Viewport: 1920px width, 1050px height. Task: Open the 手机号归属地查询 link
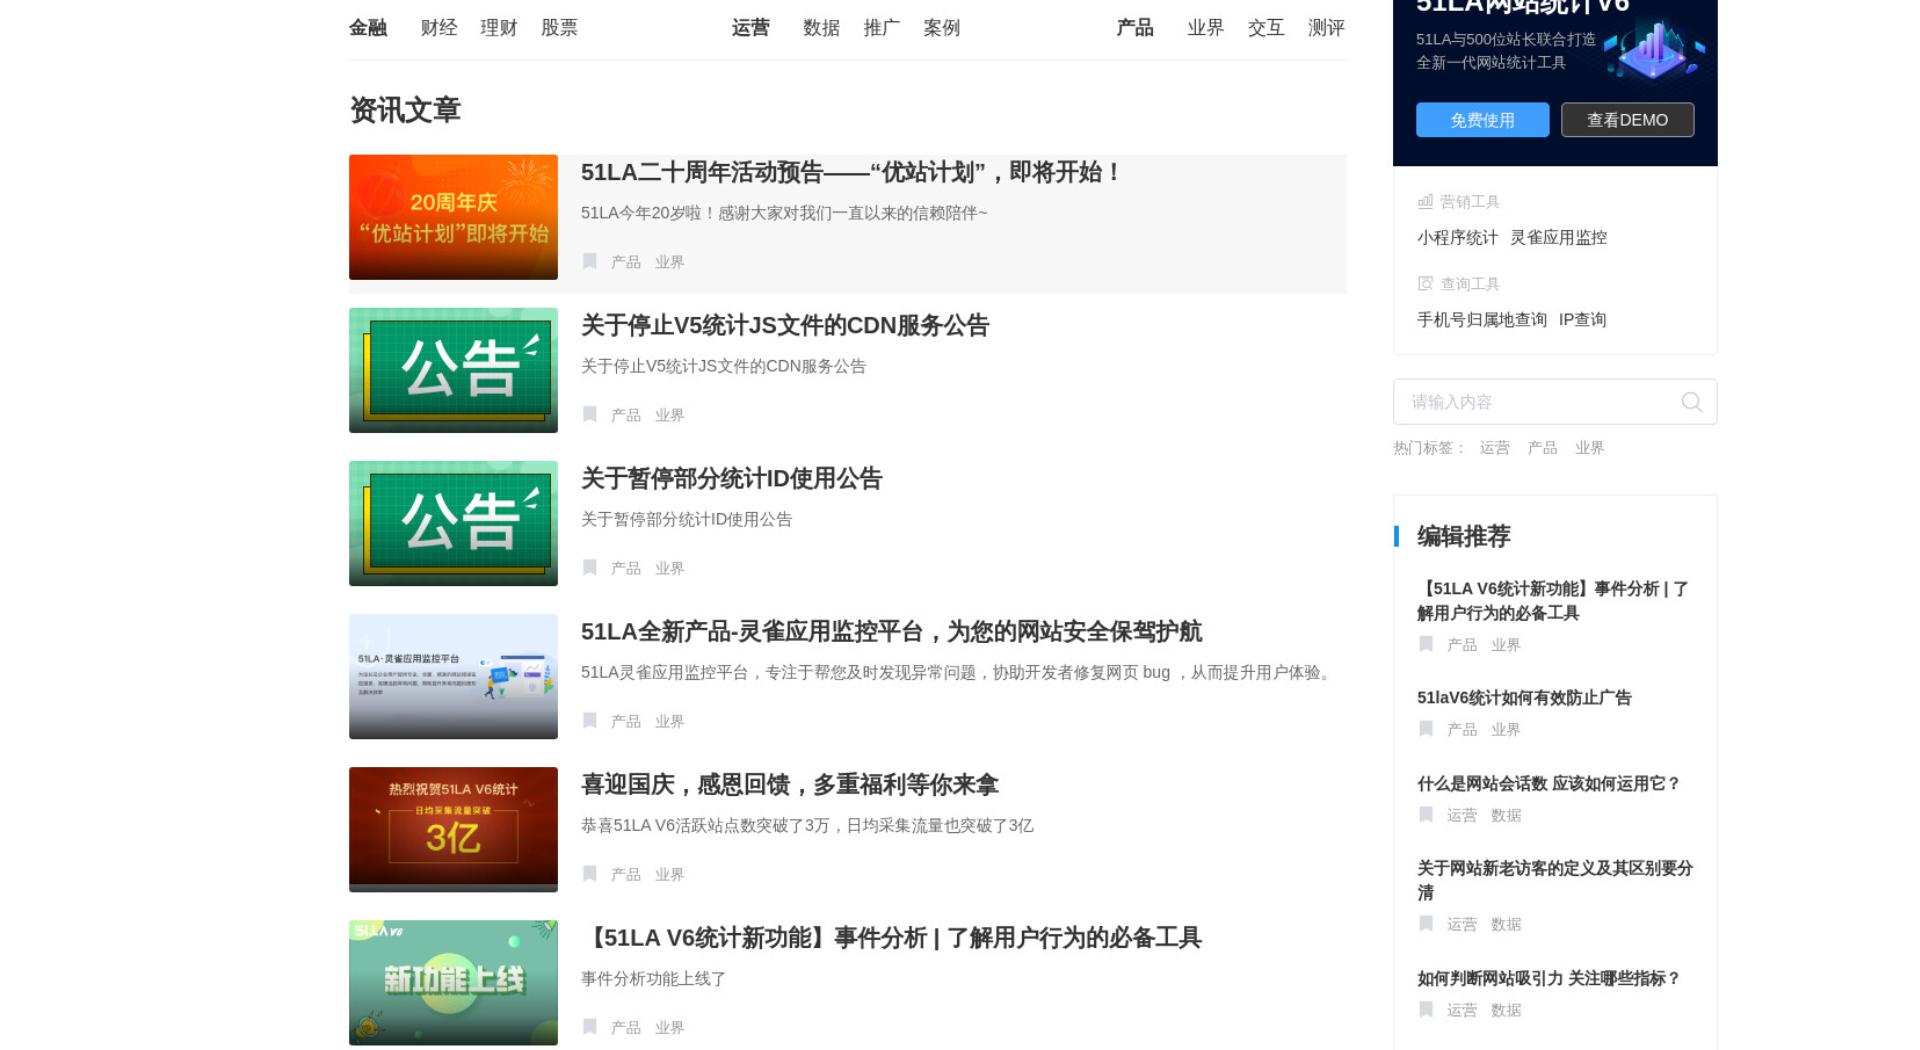click(x=1481, y=319)
